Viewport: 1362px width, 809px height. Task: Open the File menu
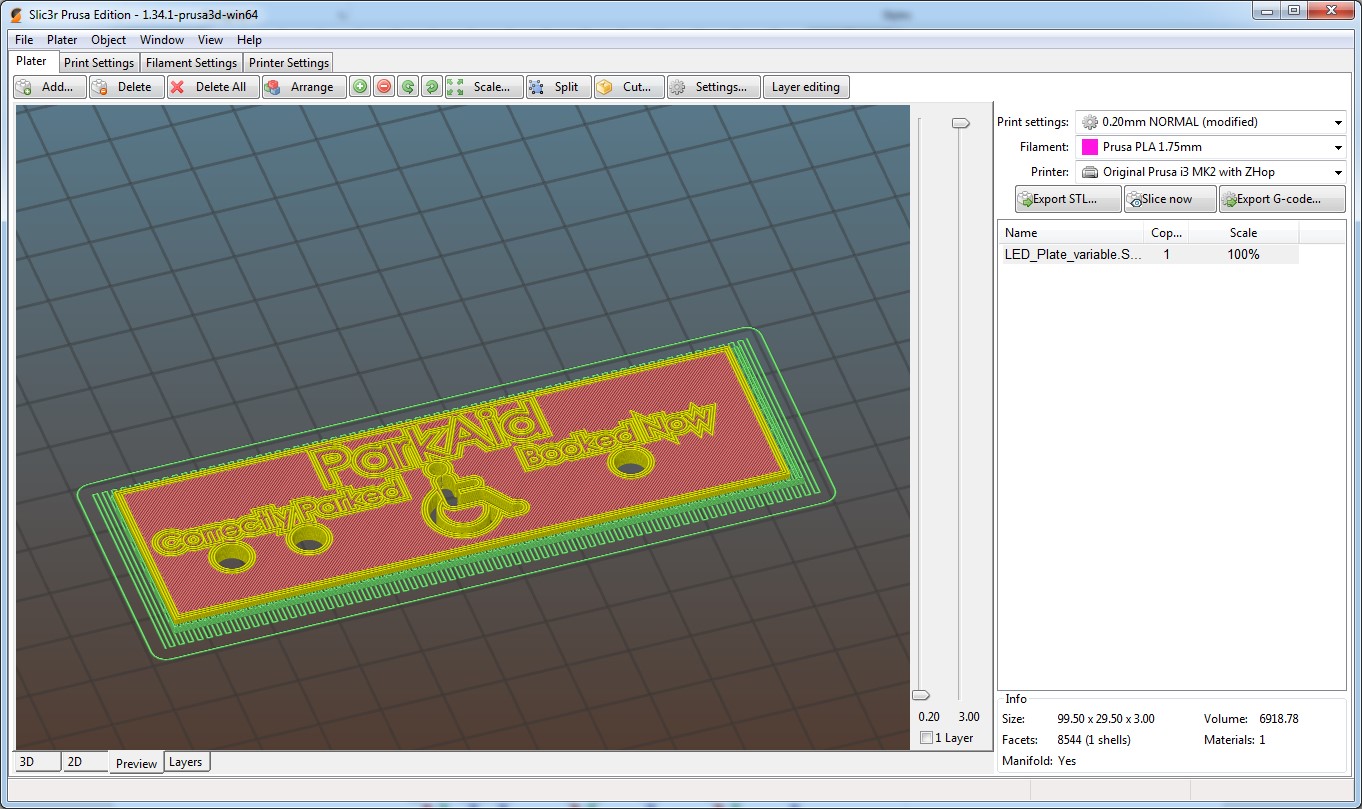(25, 40)
